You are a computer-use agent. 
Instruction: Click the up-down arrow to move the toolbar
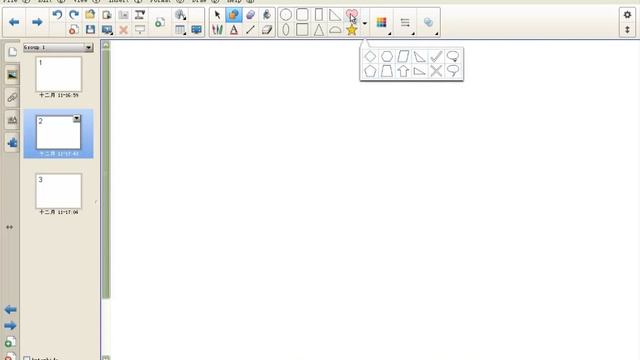[627, 30]
